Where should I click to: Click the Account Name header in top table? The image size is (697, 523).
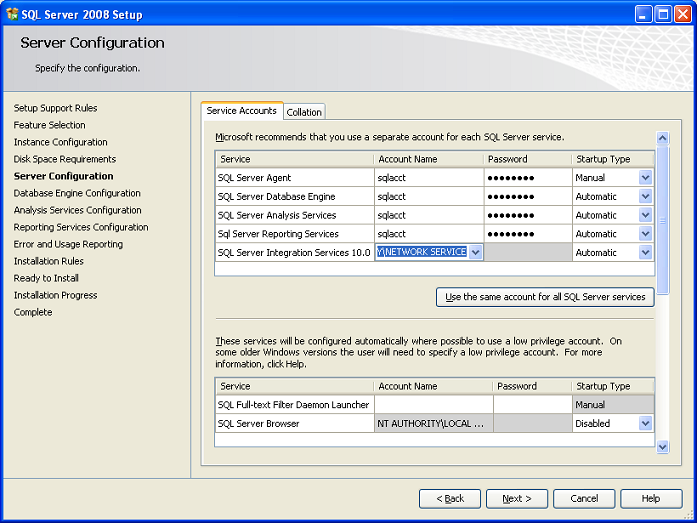(429, 159)
